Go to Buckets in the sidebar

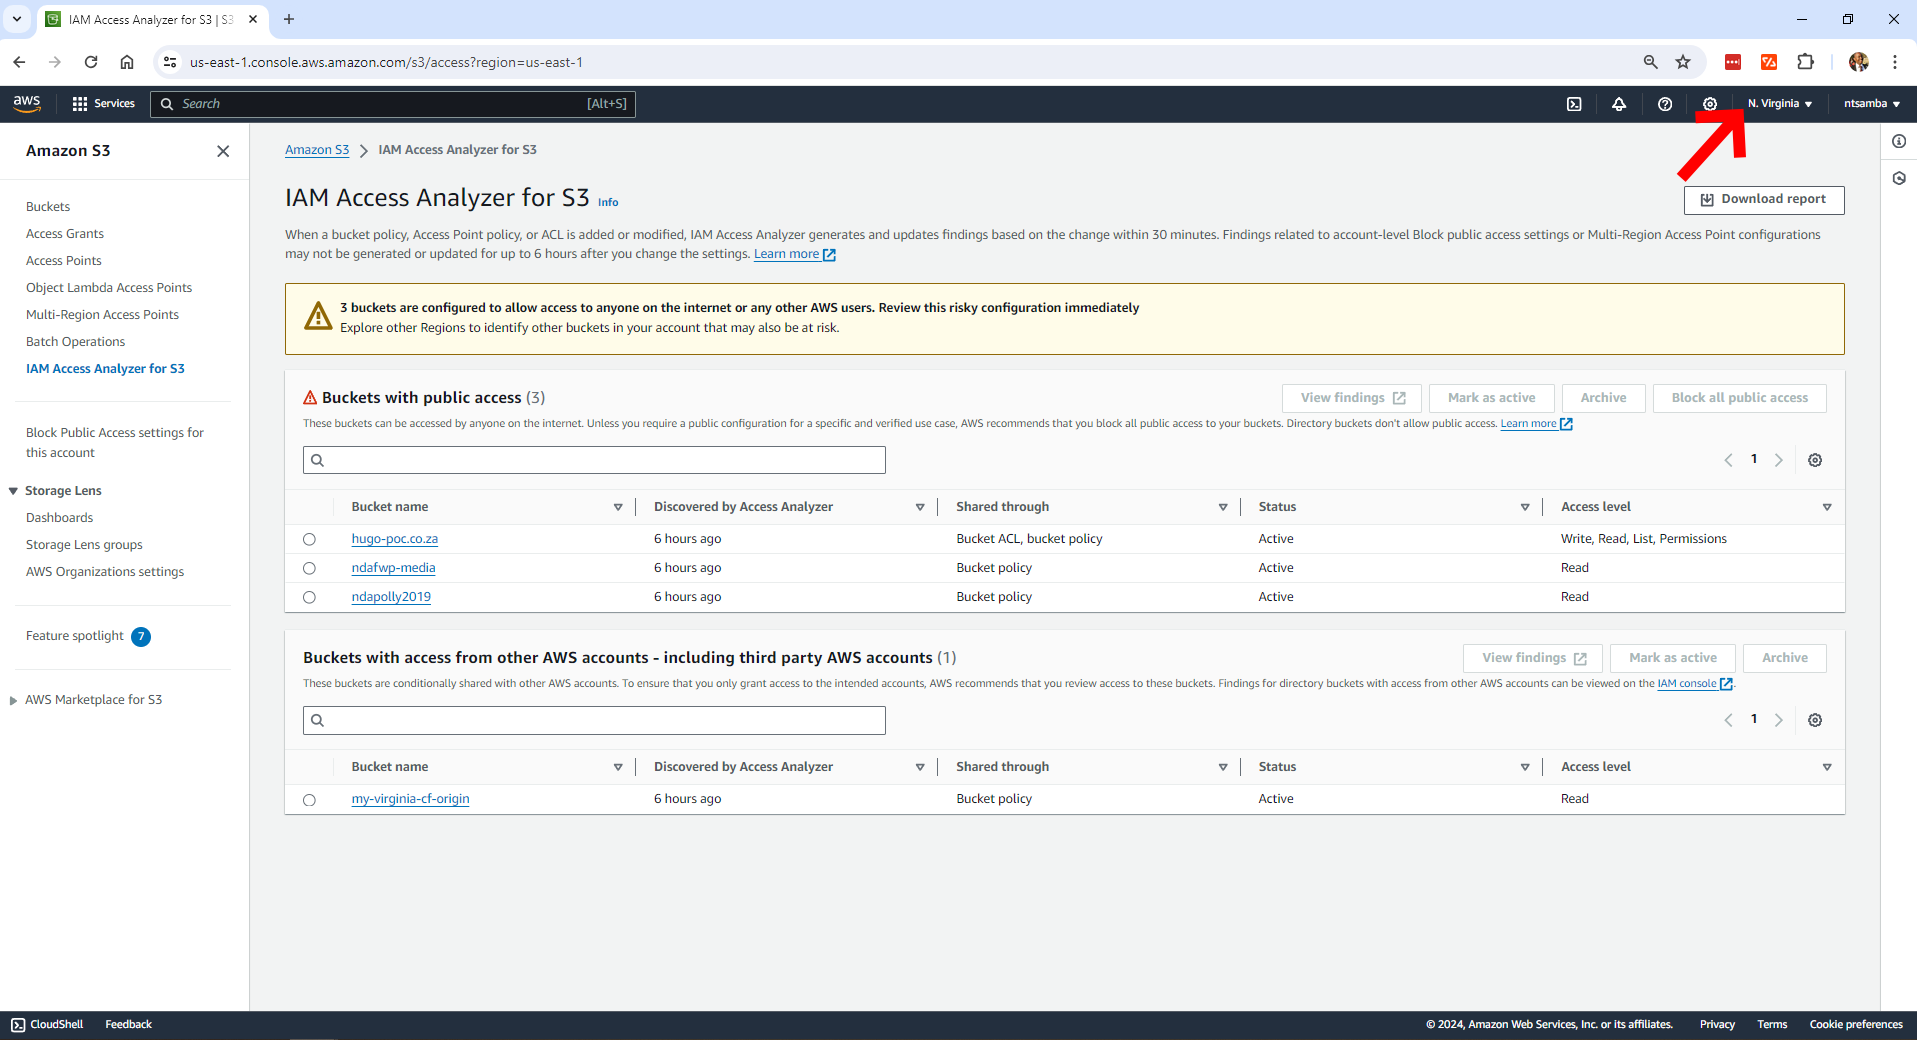(x=48, y=207)
